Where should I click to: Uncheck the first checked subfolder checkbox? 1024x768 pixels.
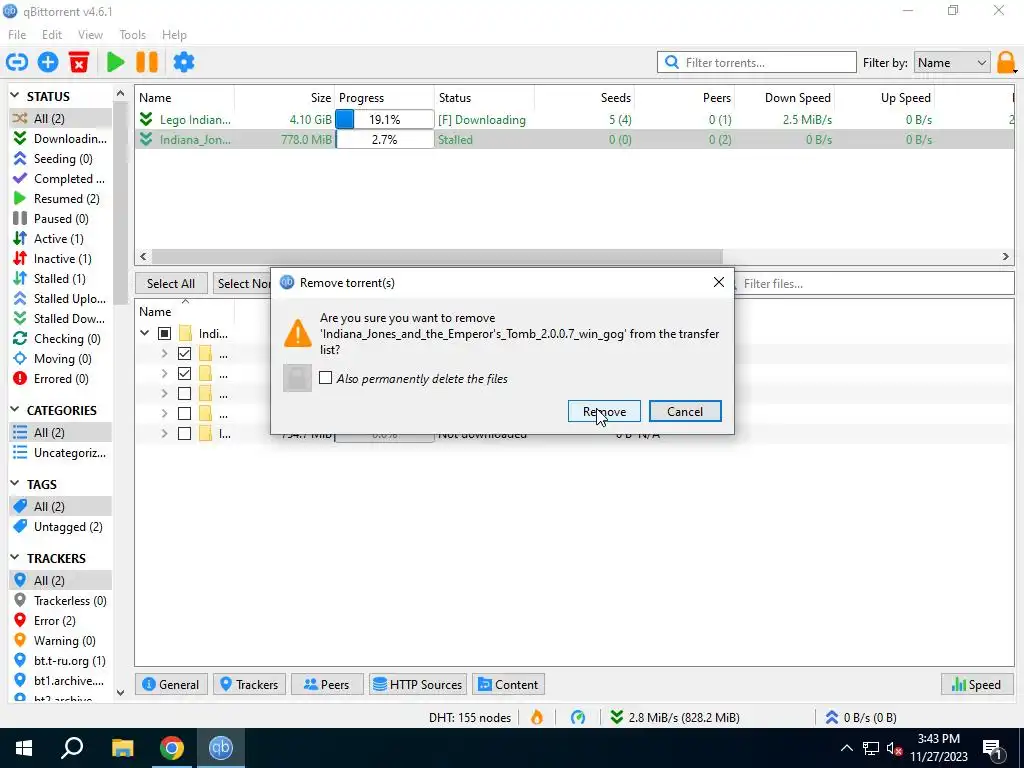185,354
